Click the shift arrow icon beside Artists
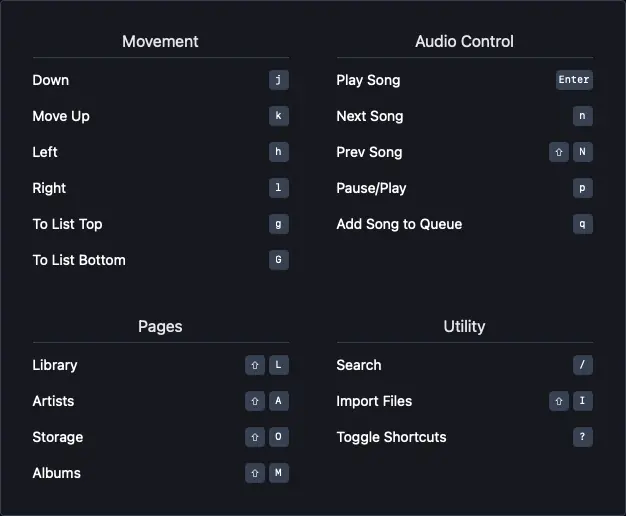The width and height of the screenshot is (626, 516). click(255, 401)
